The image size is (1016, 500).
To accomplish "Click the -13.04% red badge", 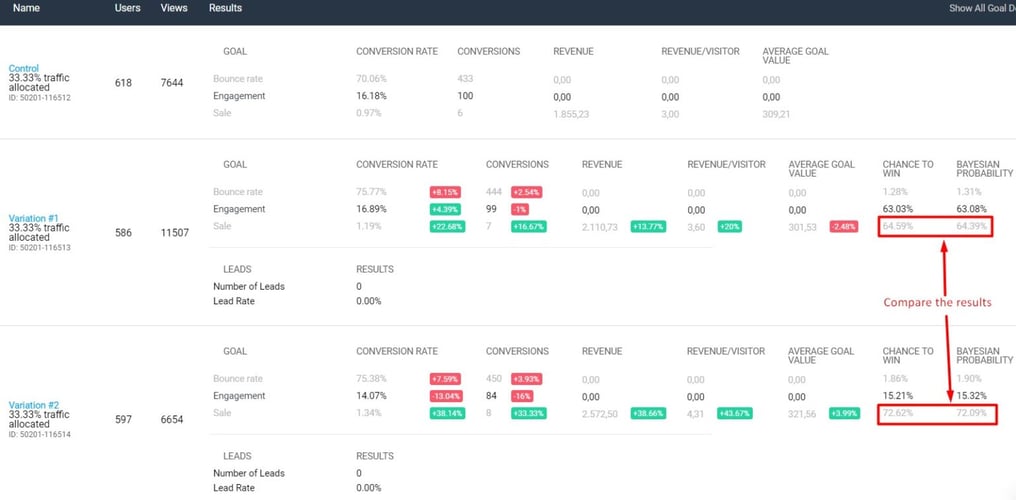I will pyautogui.click(x=447, y=396).
